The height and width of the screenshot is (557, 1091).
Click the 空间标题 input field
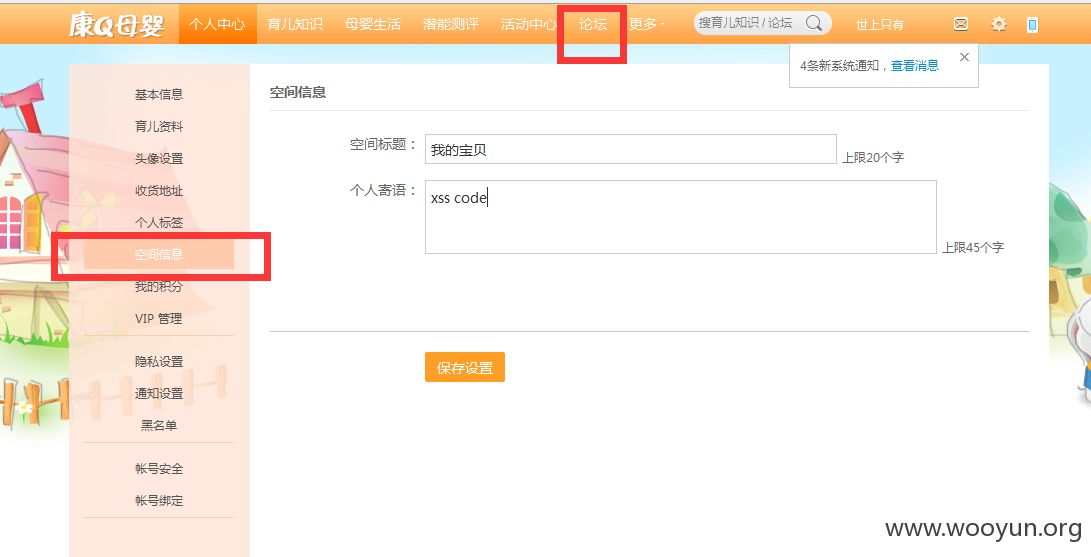(630, 149)
